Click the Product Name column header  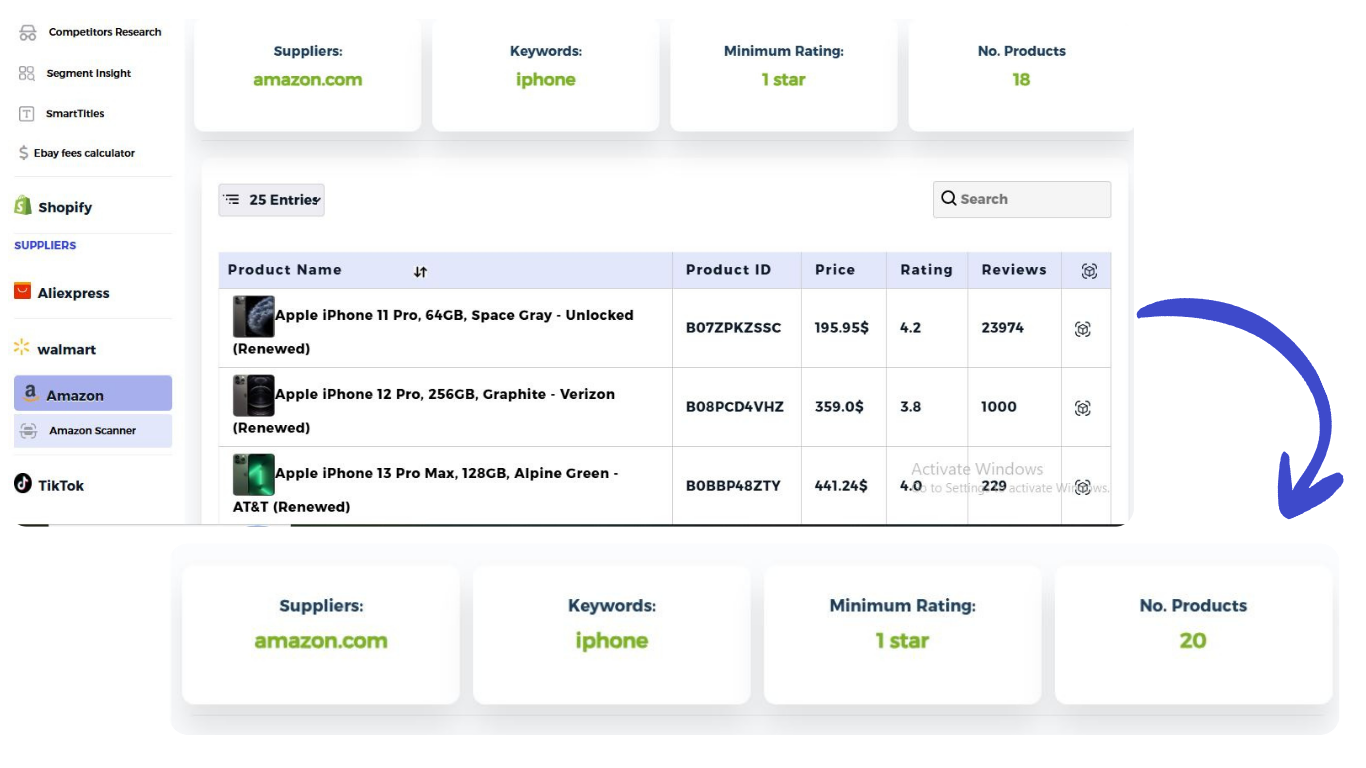tap(285, 270)
